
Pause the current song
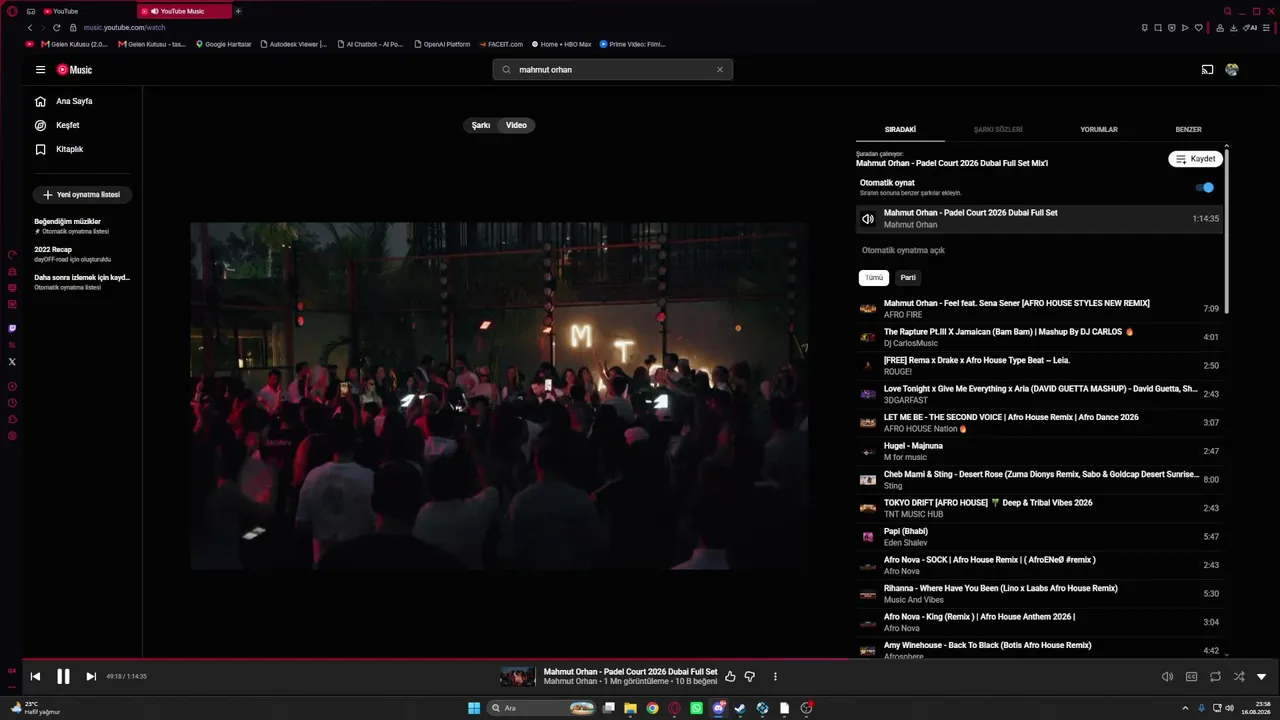[x=63, y=677]
